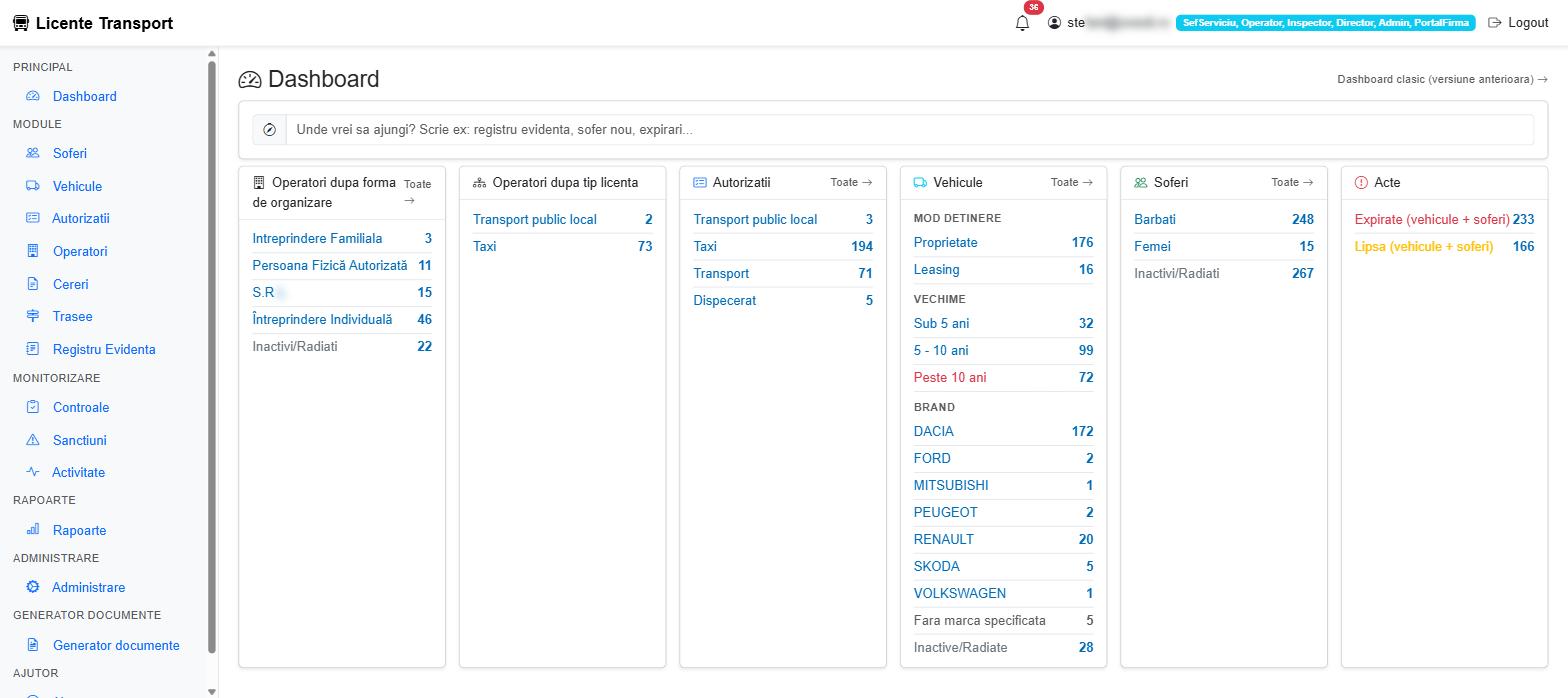Open Toate link in Autorizatii card
This screenshot has height=698, width=1568.
851,182
